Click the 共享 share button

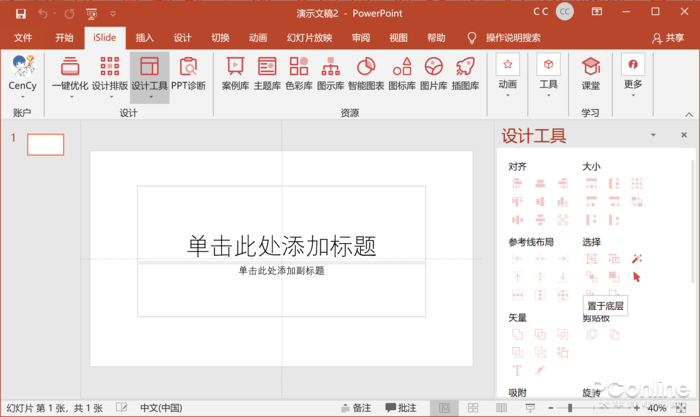(x=668, y=38)
